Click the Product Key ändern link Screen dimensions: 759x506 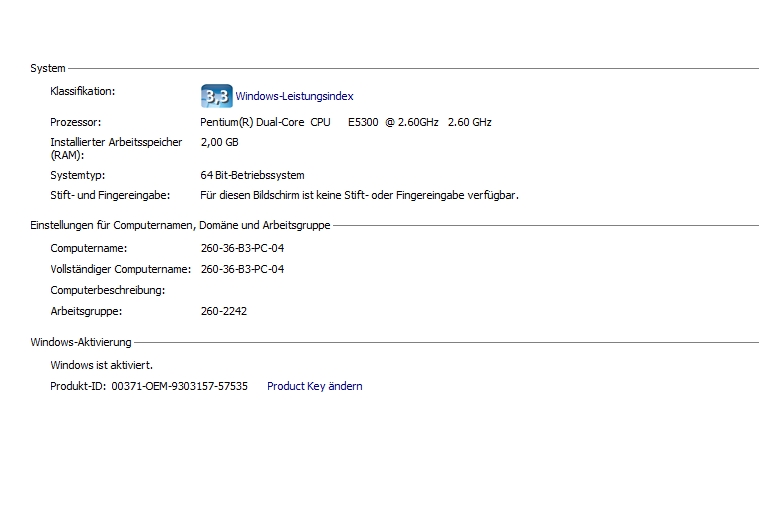[314, 386]
